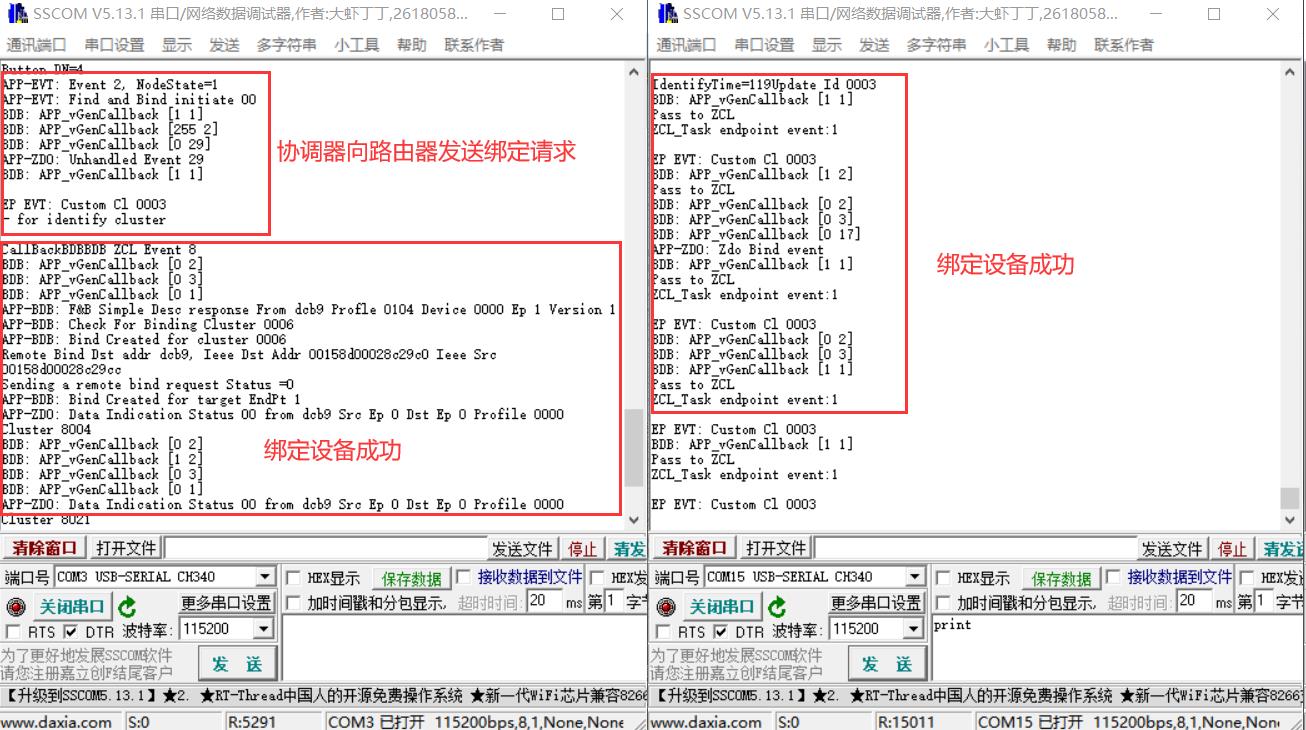
Task: Click 发送文件 button in COM15 window
Action: click(1173, 549)
